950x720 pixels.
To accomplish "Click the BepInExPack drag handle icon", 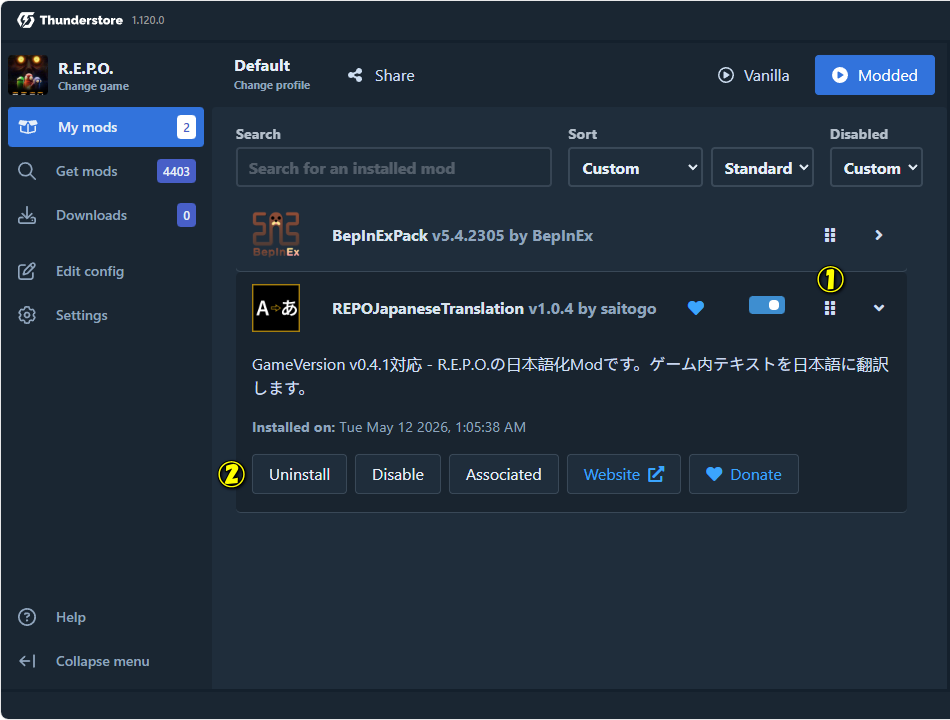I will tap(830, 235).
